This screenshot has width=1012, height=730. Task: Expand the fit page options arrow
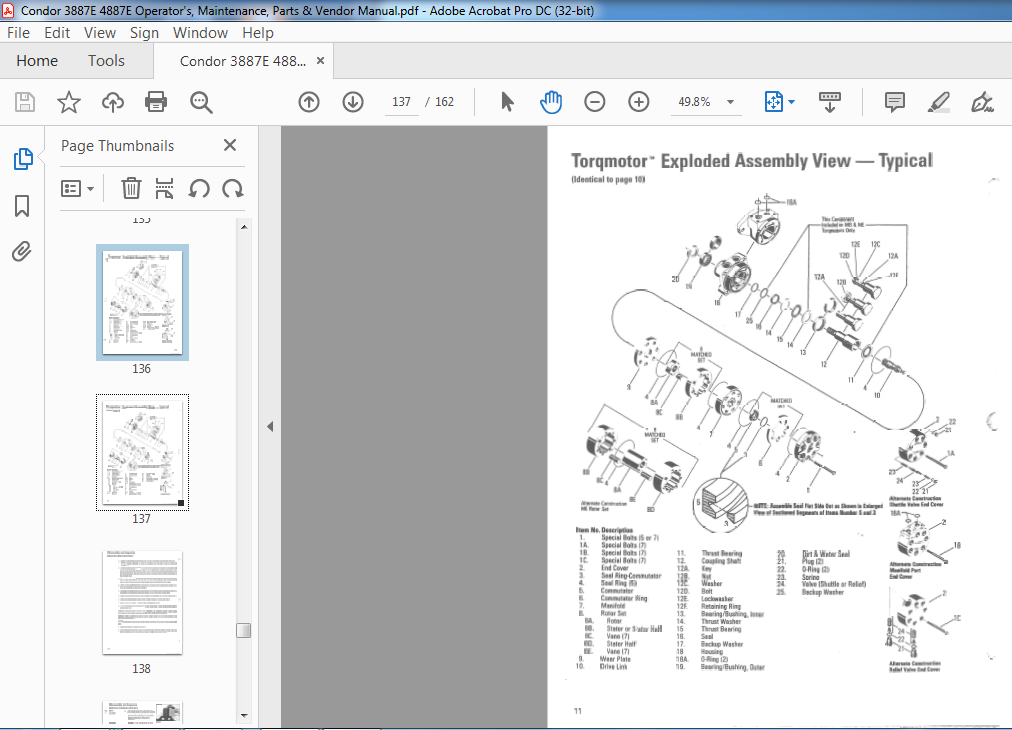[x=792, y=102]
